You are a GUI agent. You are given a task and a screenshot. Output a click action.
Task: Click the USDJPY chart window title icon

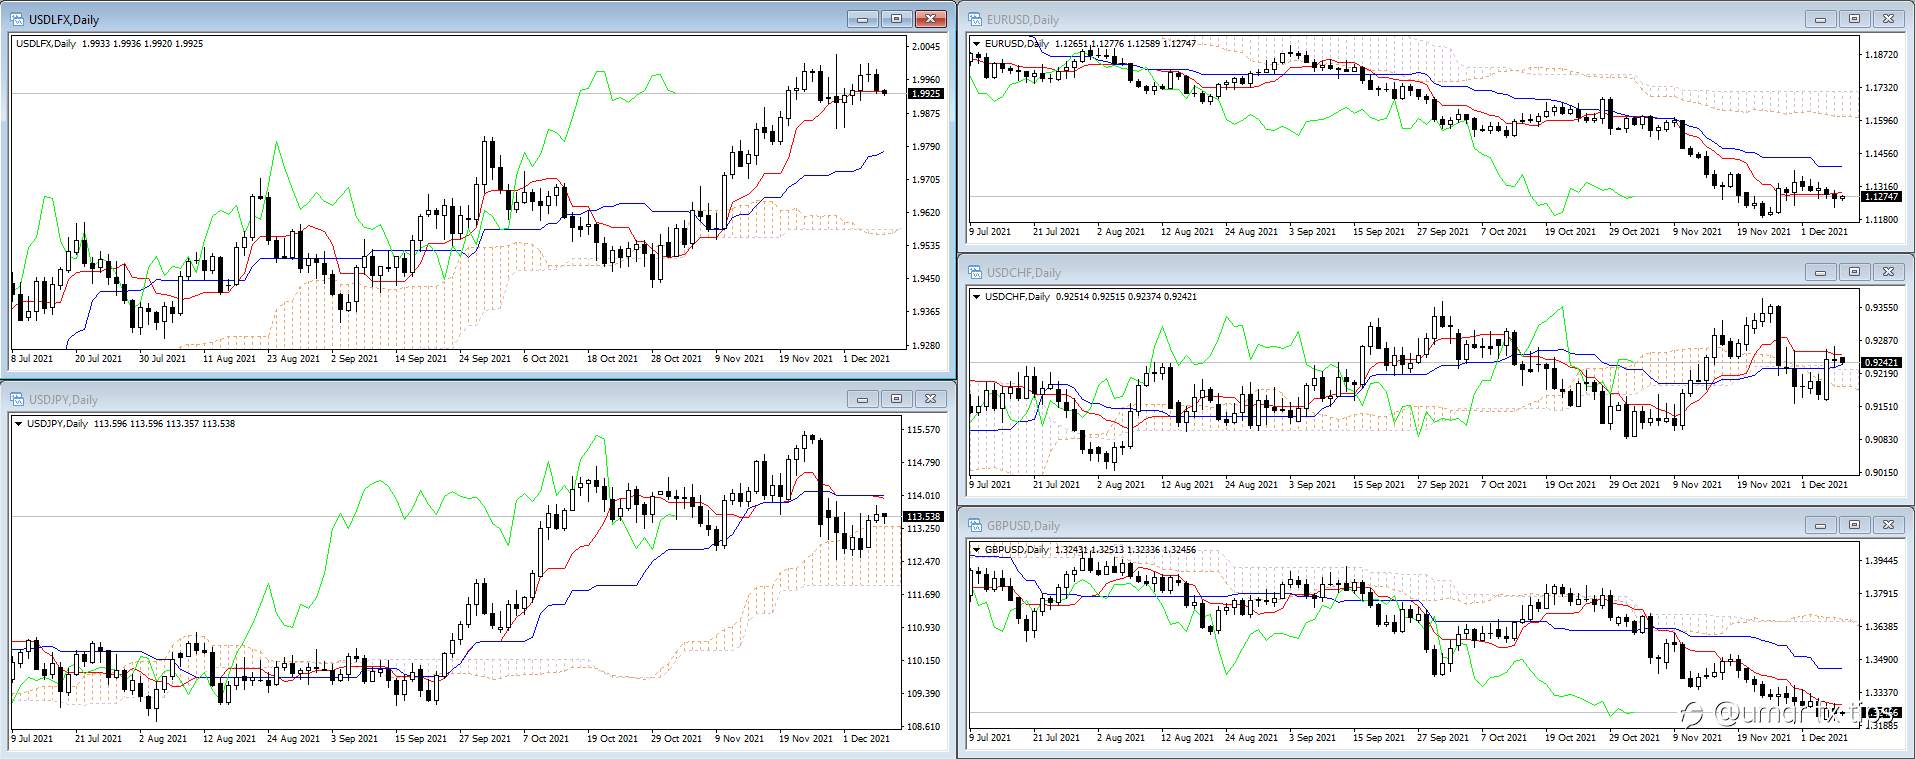[19, 399]
